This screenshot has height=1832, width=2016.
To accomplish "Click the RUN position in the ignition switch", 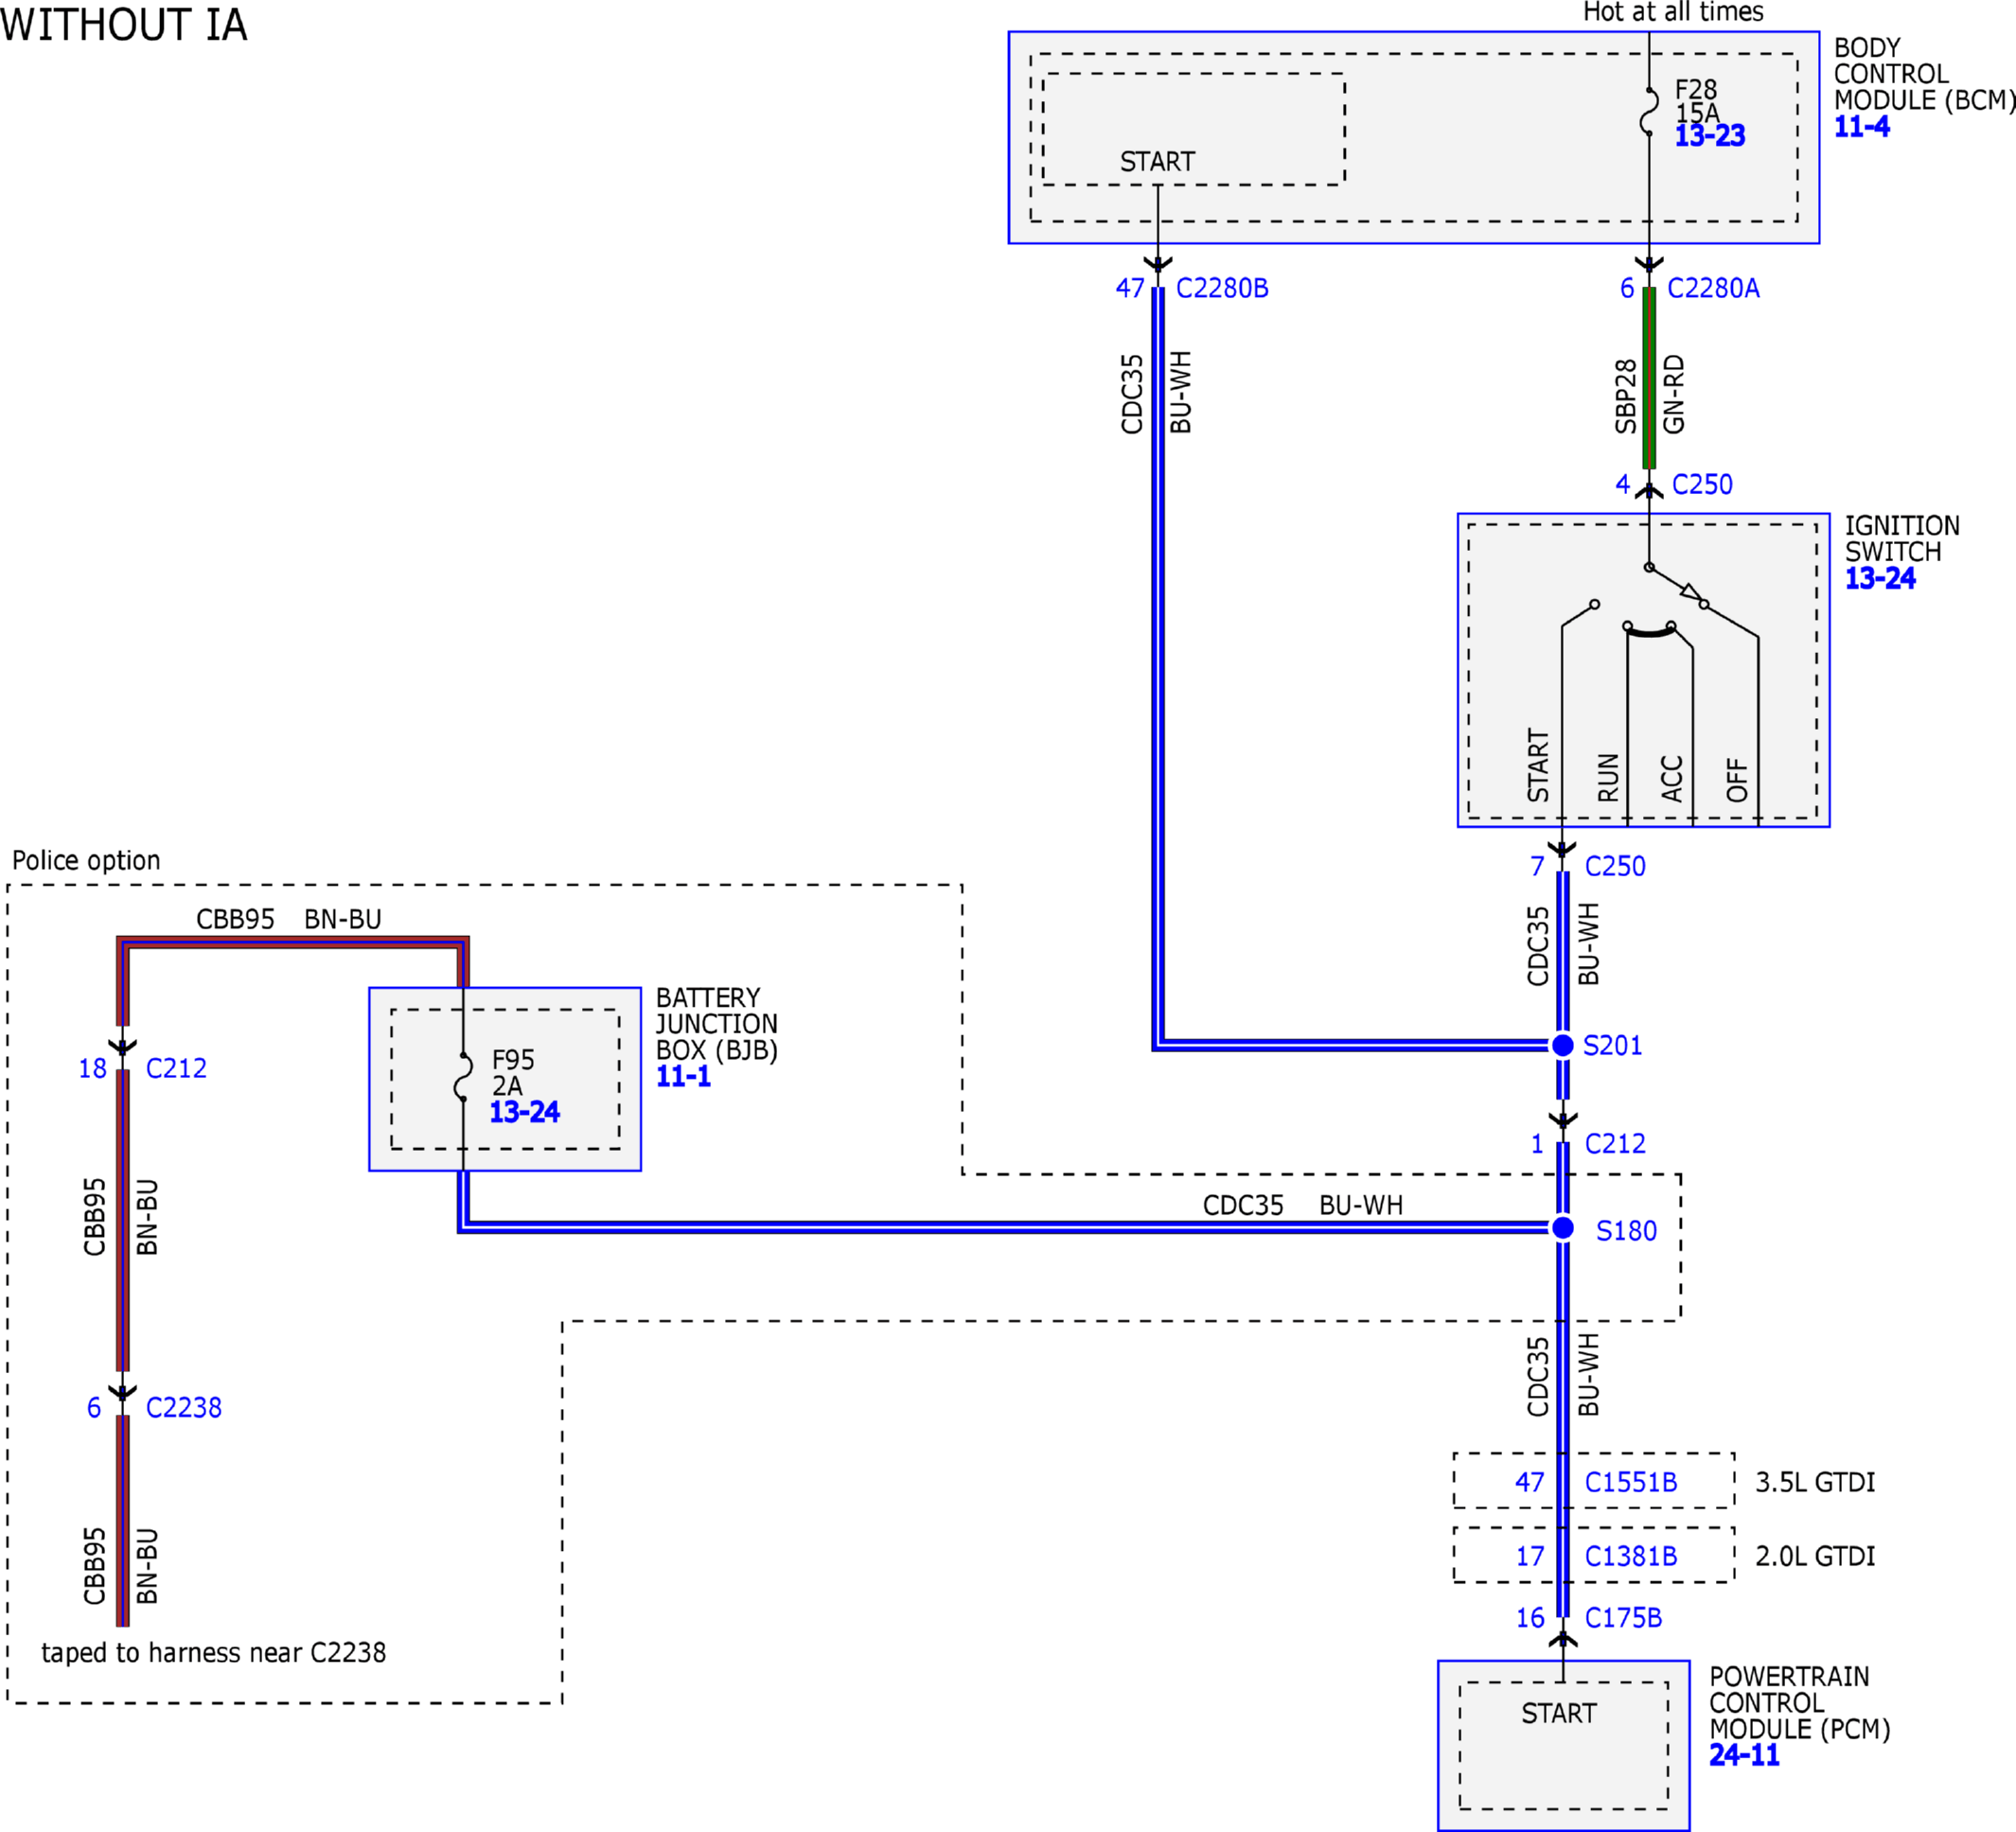I will point(1608,777).
